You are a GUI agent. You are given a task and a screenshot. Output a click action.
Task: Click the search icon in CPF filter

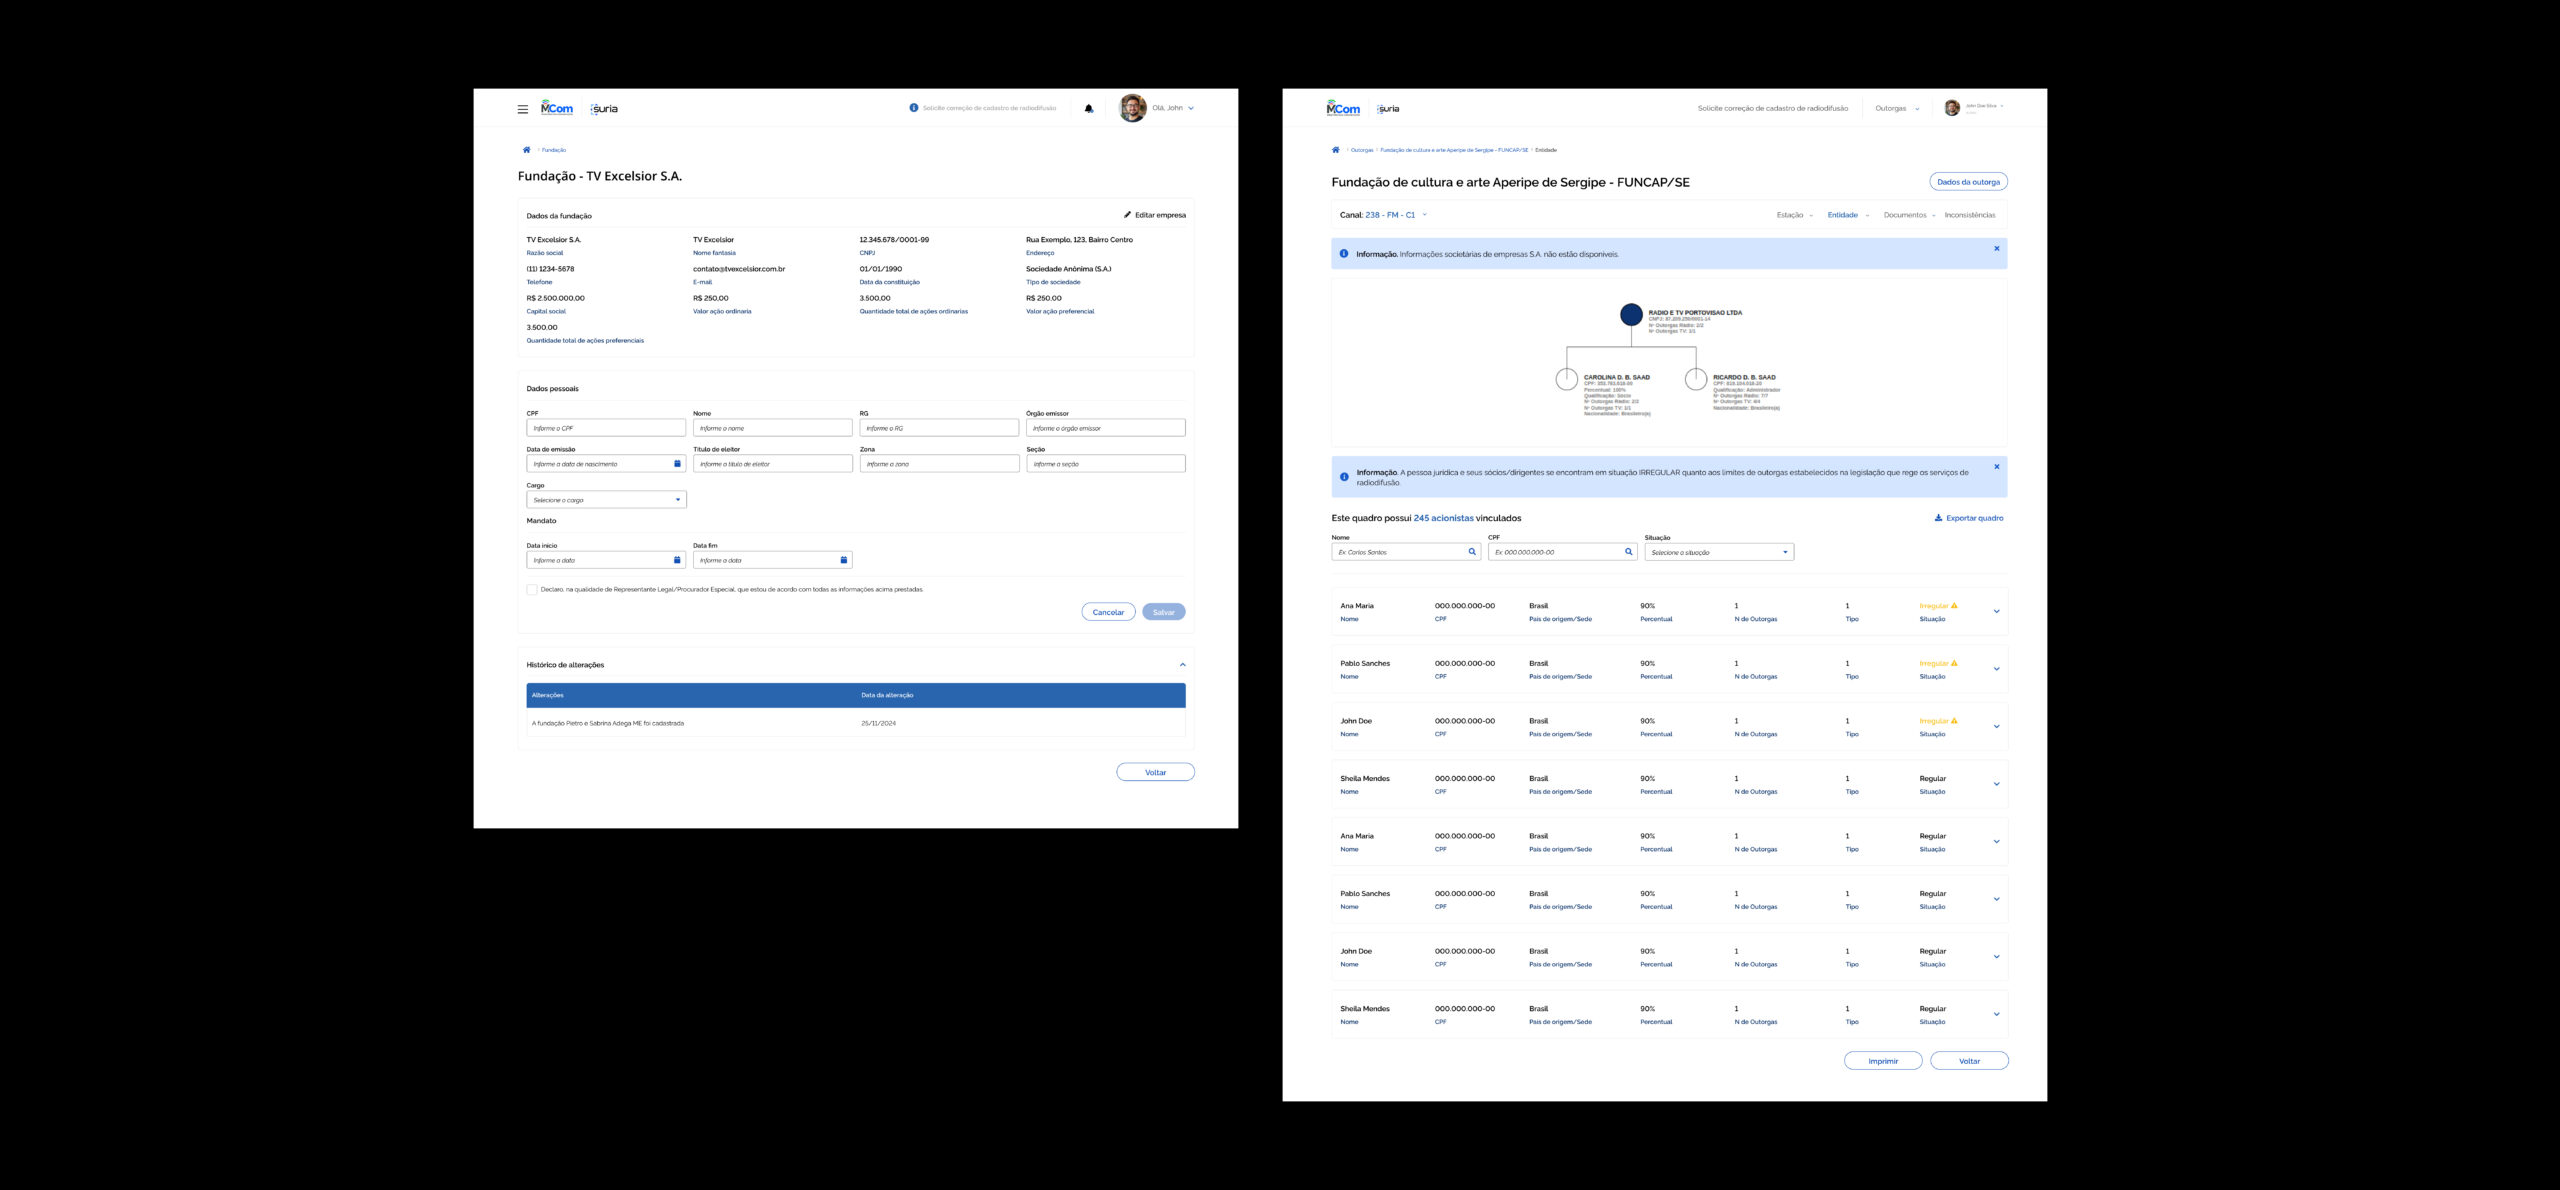pyautogui.click(x=1628, y=552)
